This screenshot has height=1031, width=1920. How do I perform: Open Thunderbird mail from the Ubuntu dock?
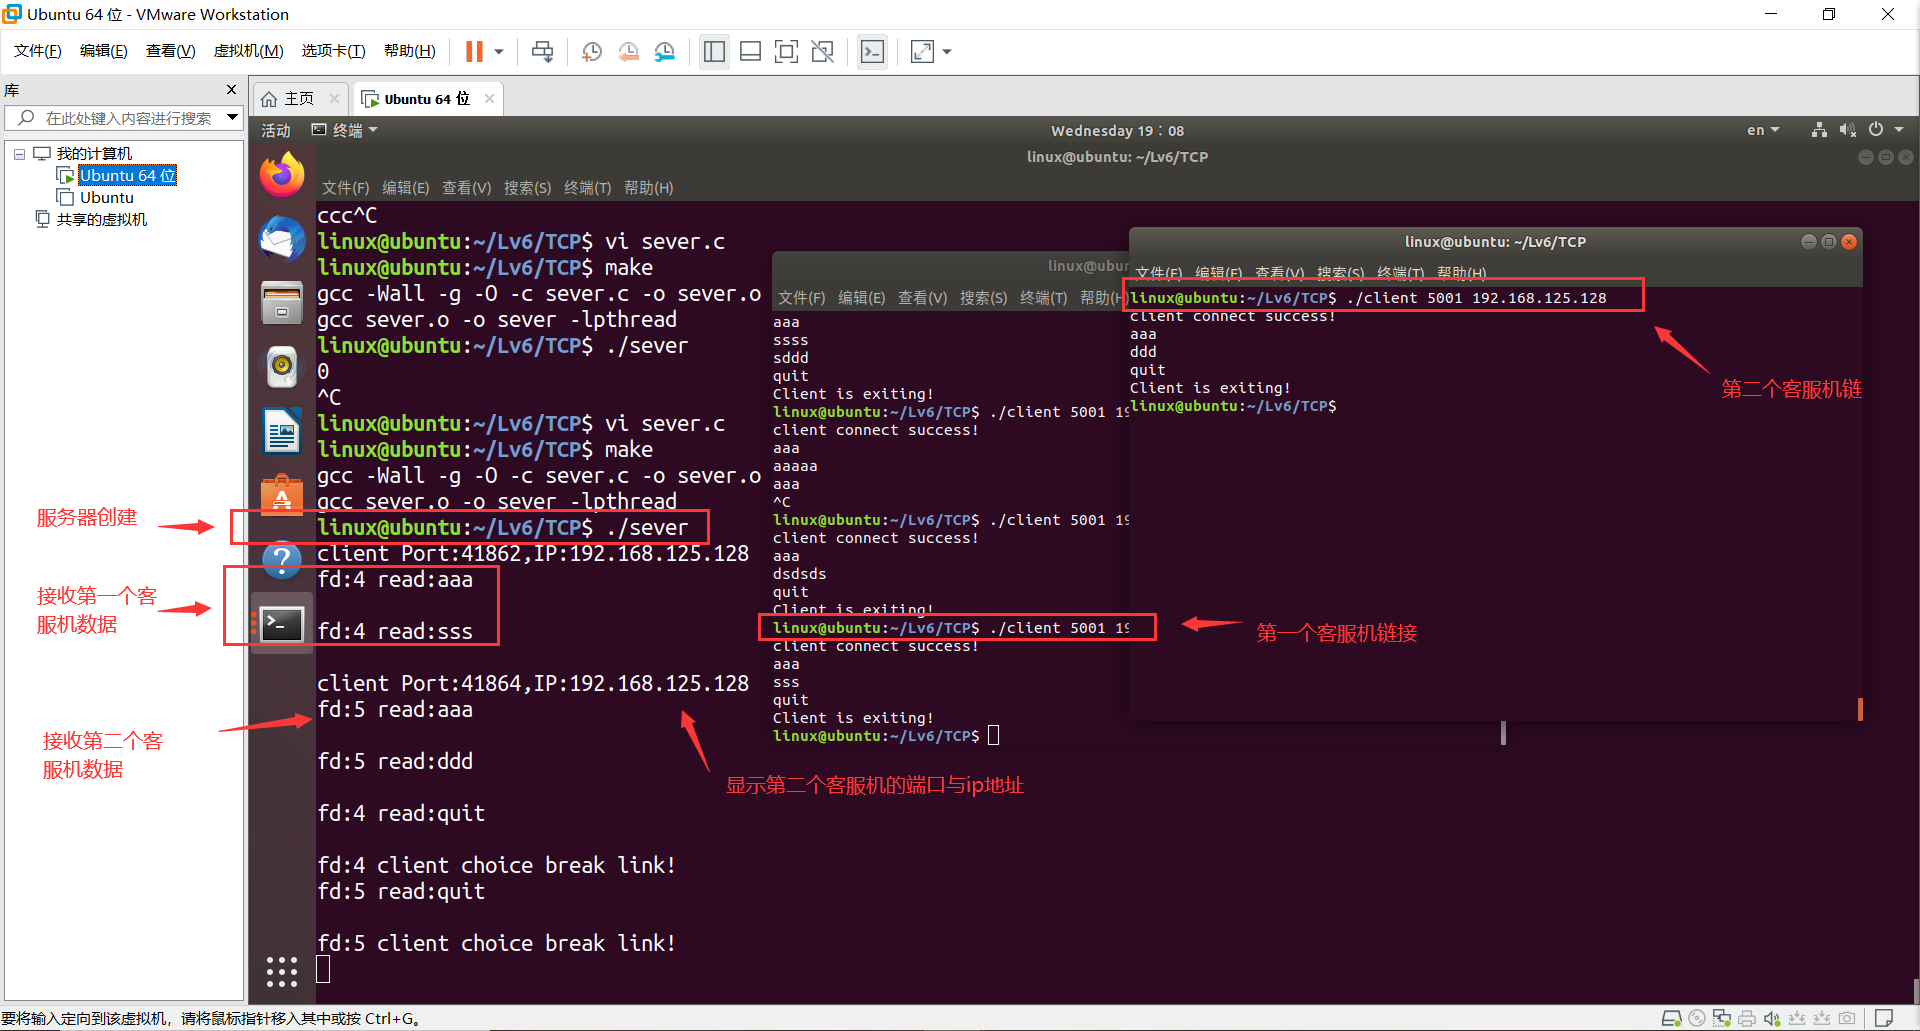click(x=281, y=239)
